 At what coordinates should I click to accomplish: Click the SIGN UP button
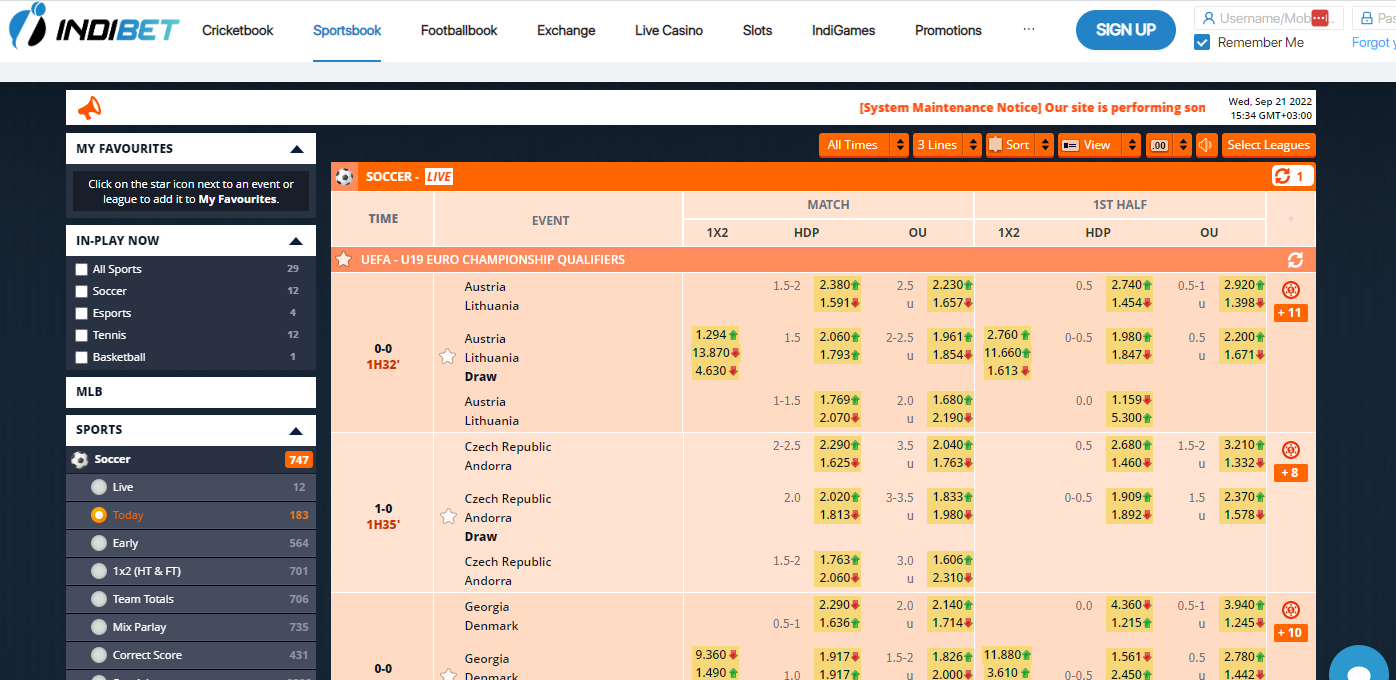[1125, 30]
